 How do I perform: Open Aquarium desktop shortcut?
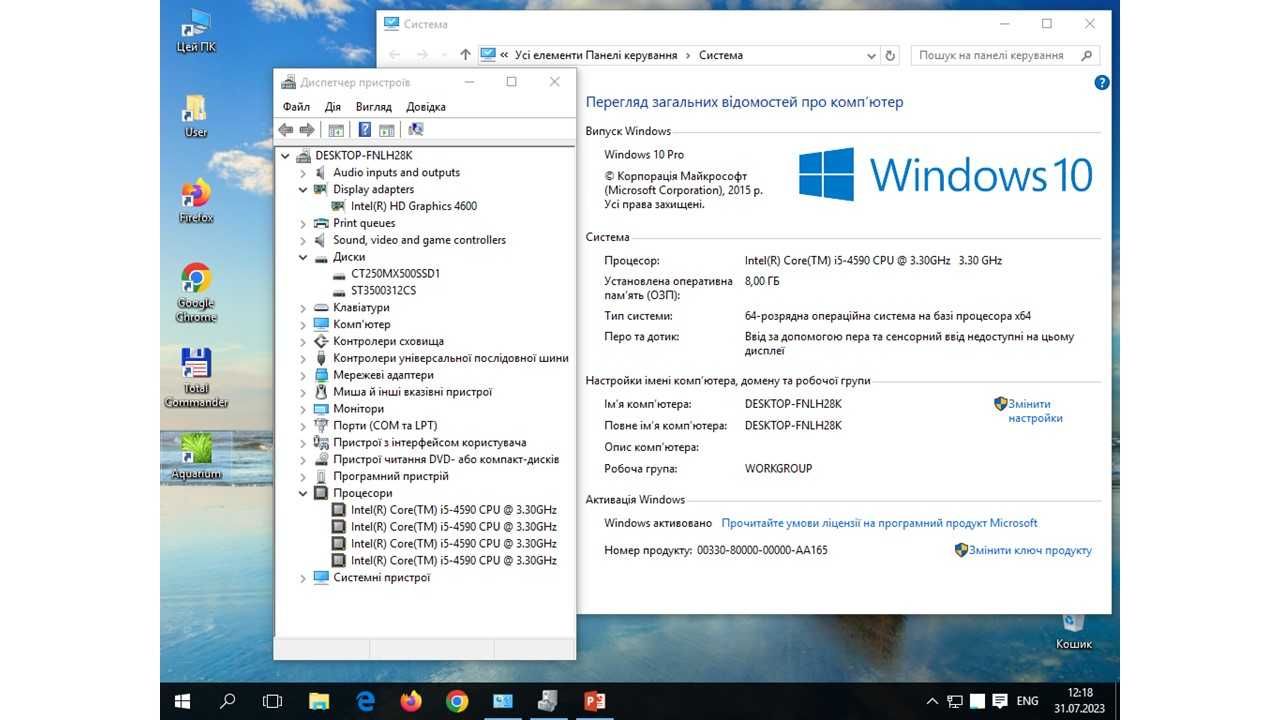pyautogui.click(x=196, y=457)
